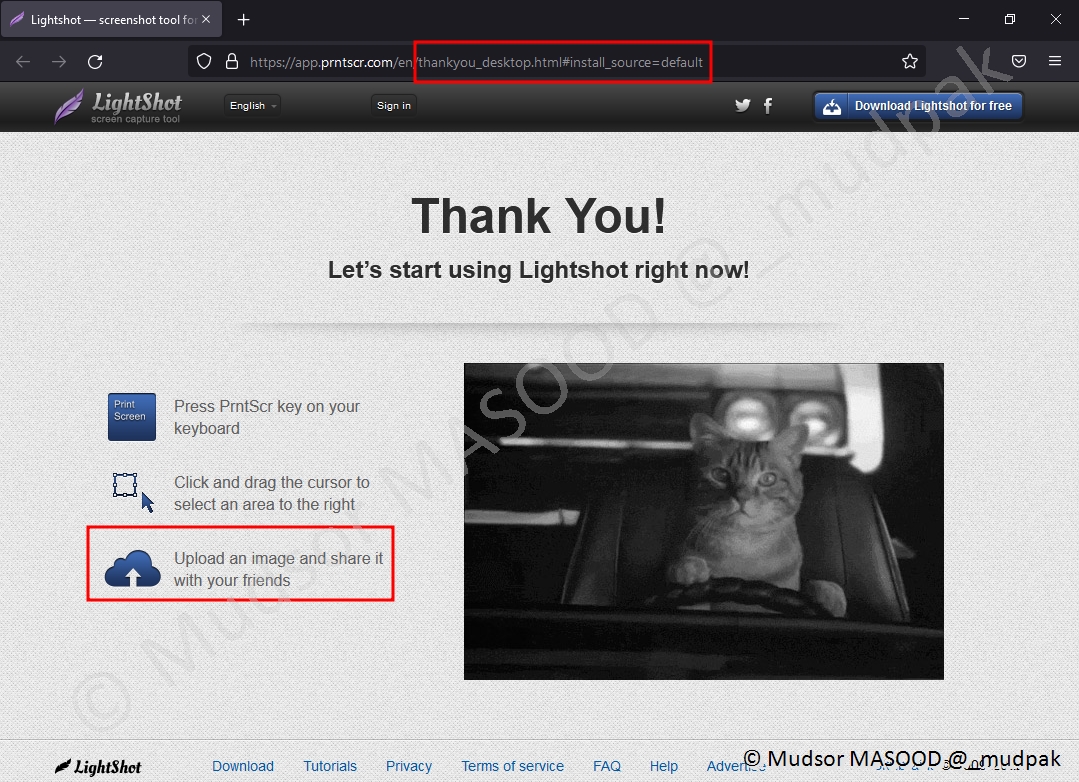Click the Facebook icon in header
The image size is (1079, 782).
768,105
